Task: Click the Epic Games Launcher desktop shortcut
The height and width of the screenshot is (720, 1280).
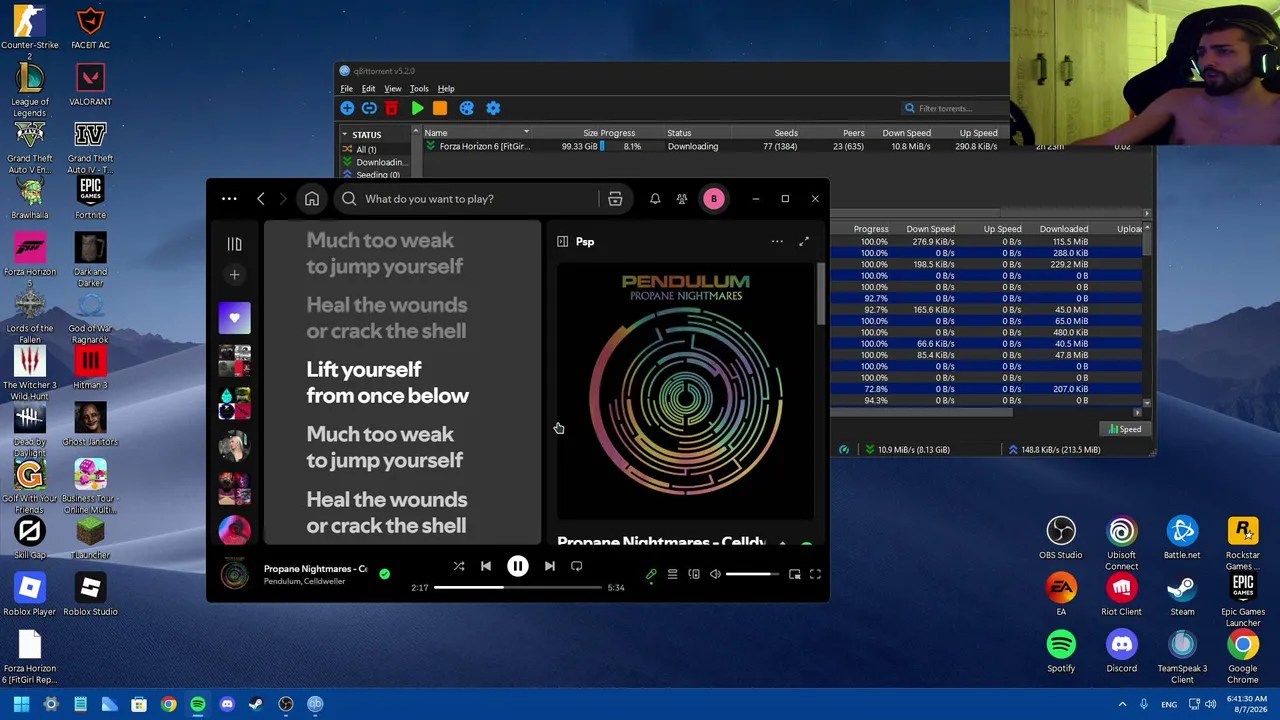Action: click(x=1243, y=600)
